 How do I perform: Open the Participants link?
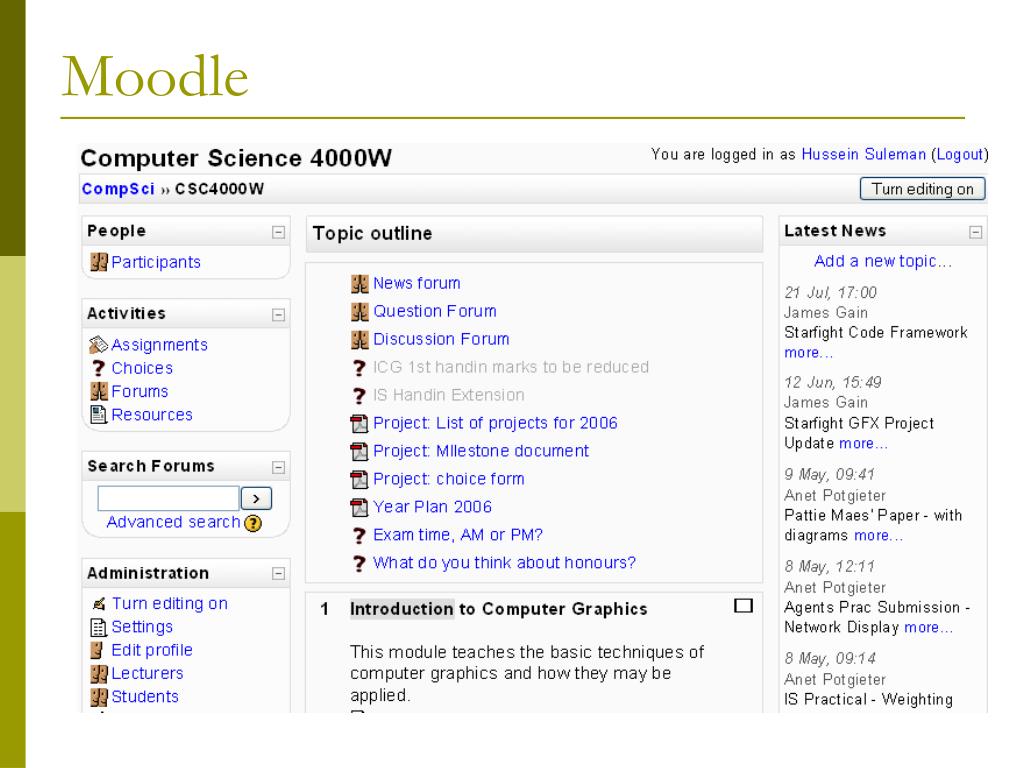pos(156,263)
